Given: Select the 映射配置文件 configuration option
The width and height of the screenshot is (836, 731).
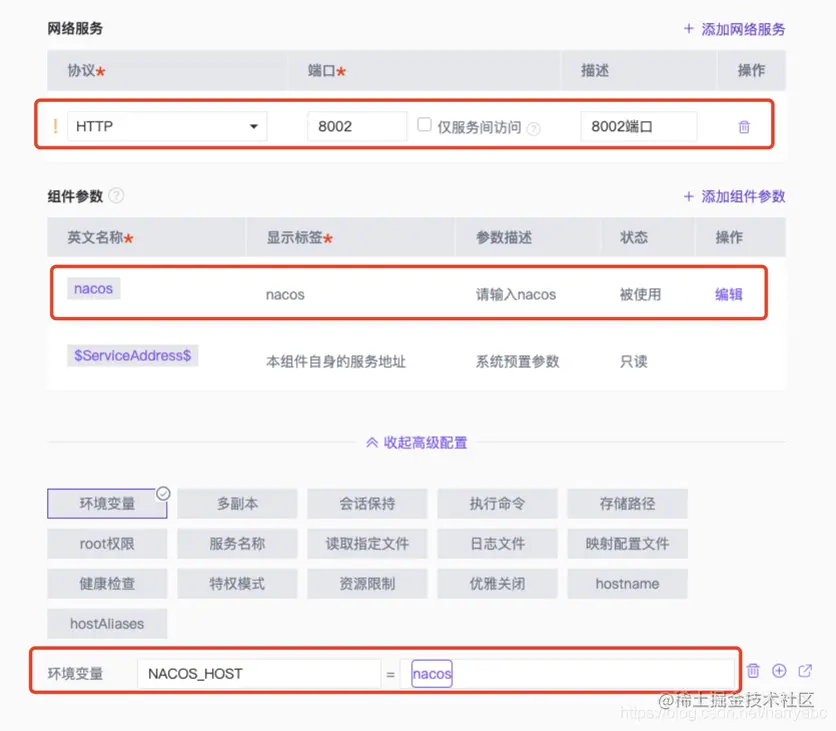Looking at the screenshot, I should [627, 543].
